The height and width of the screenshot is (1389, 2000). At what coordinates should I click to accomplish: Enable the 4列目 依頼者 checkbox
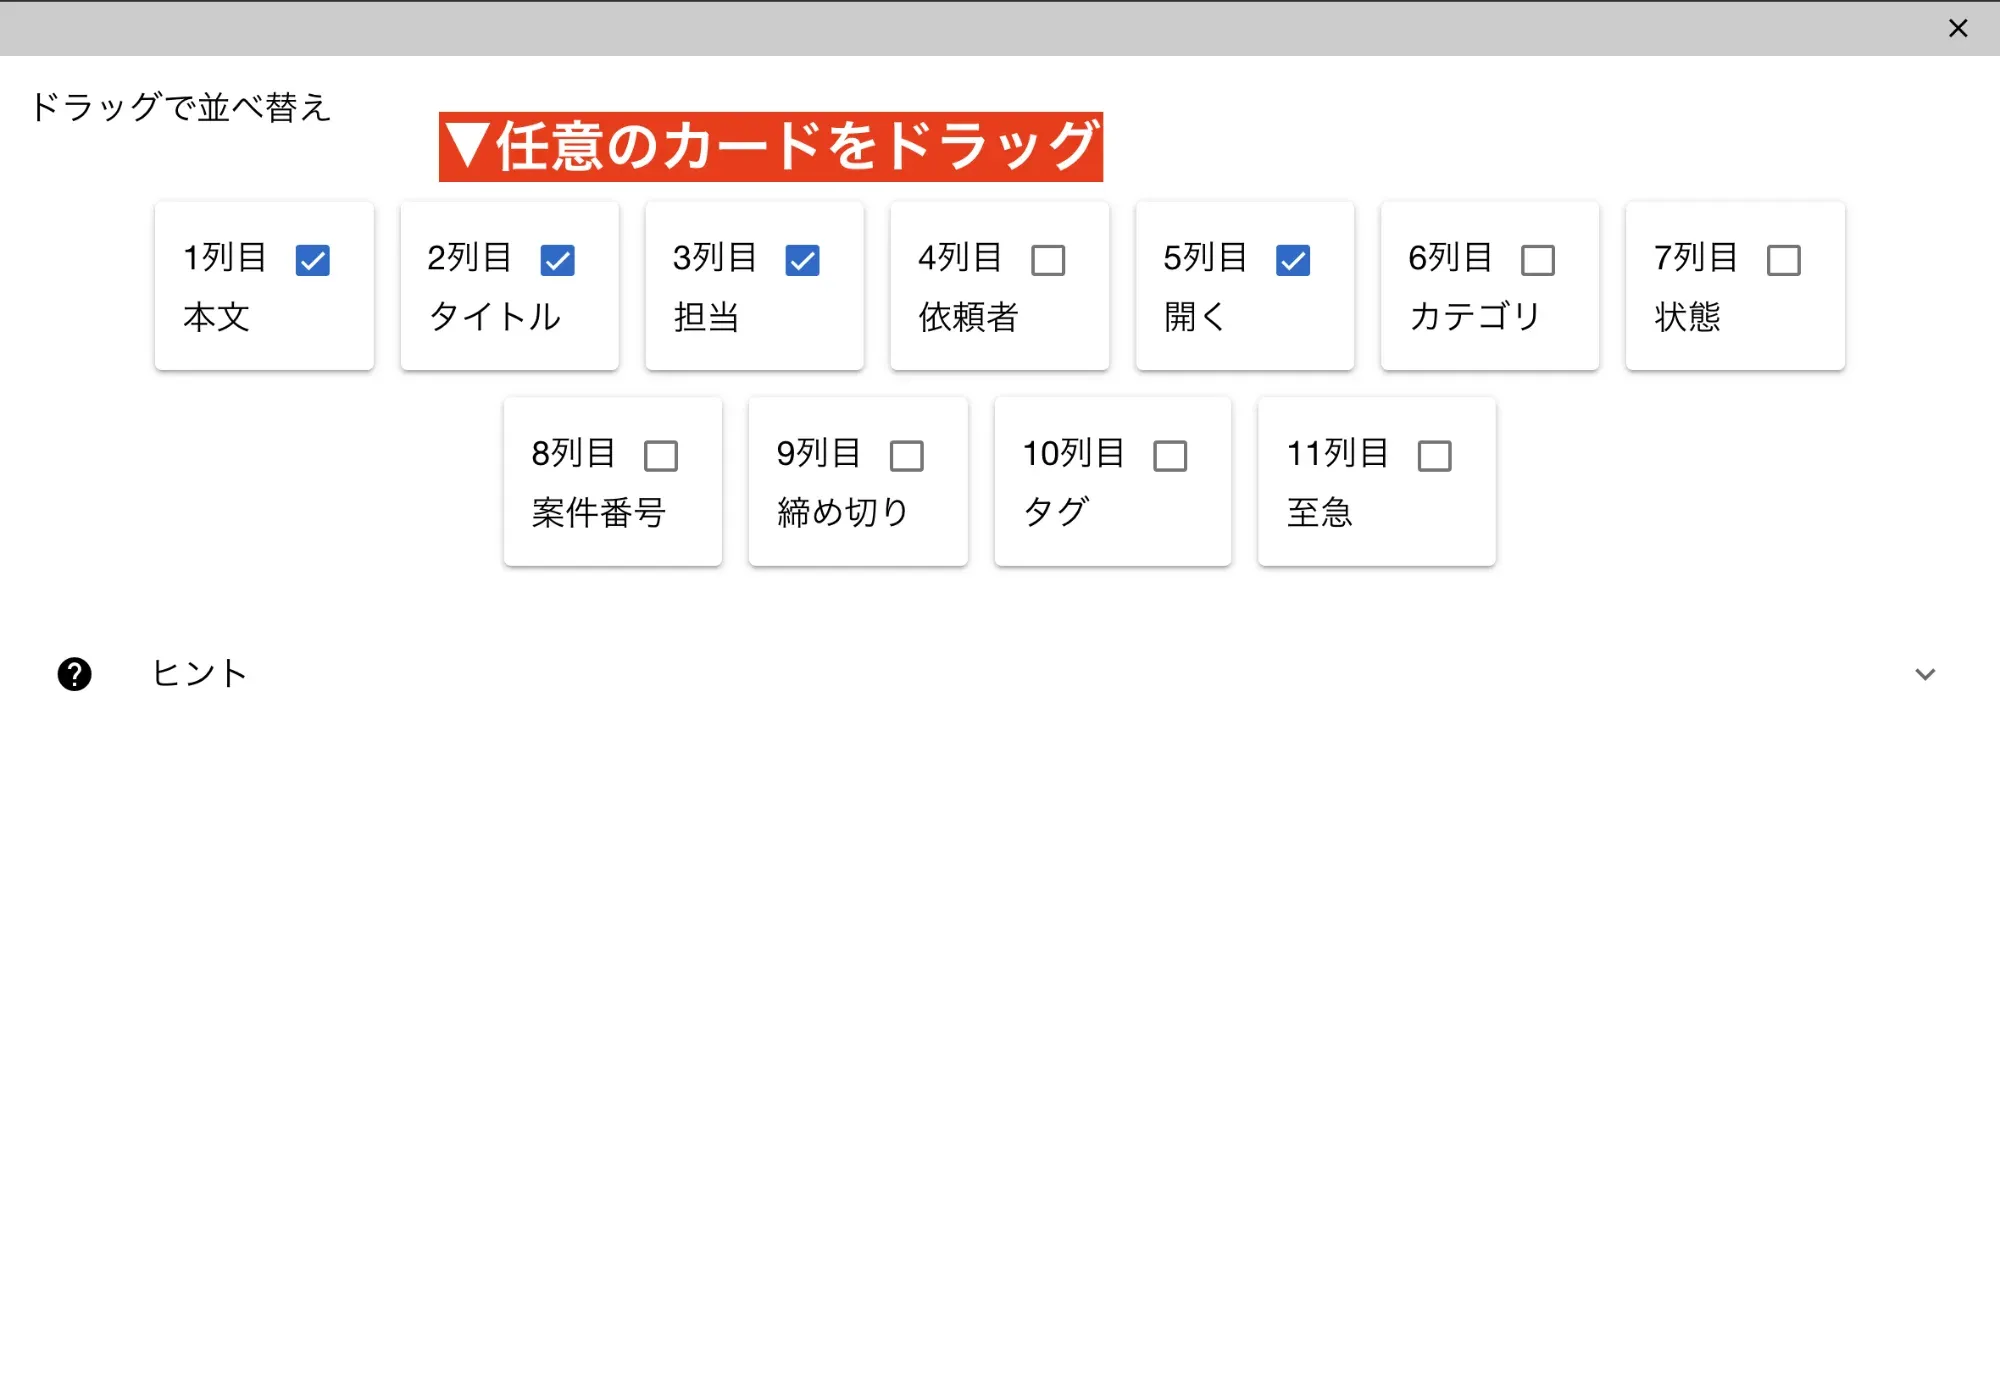(x=1047, y=260)
